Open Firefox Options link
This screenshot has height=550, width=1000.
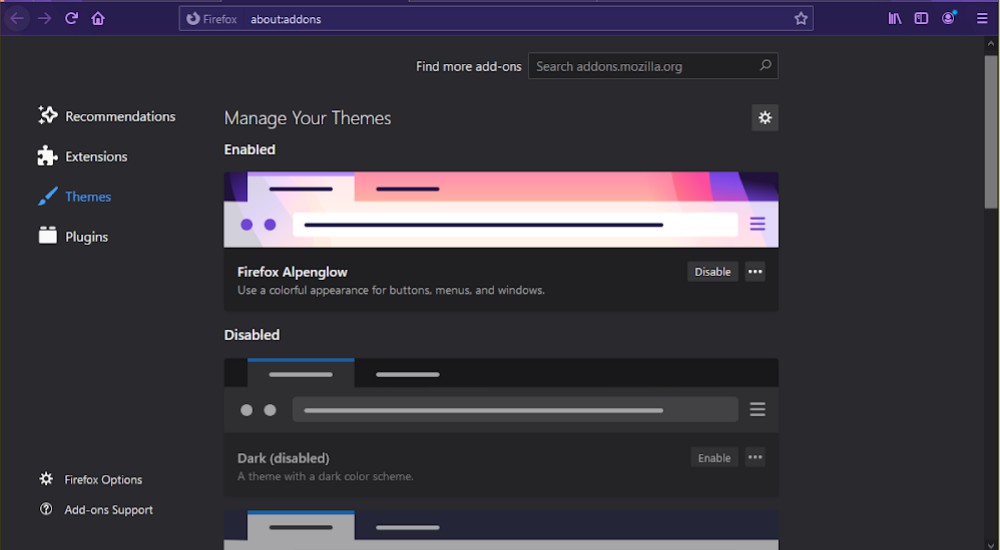pyautogui.click(x=103, y=480)
